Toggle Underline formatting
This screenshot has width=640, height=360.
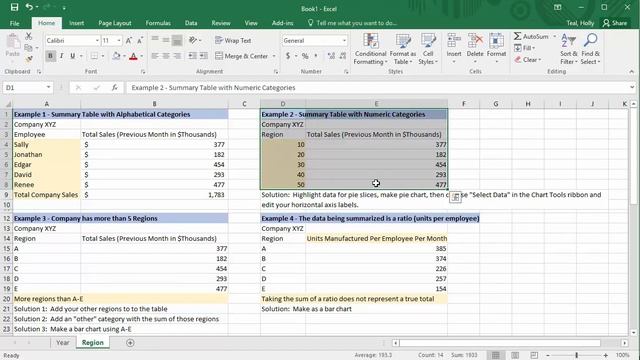[x=72, y=56]
